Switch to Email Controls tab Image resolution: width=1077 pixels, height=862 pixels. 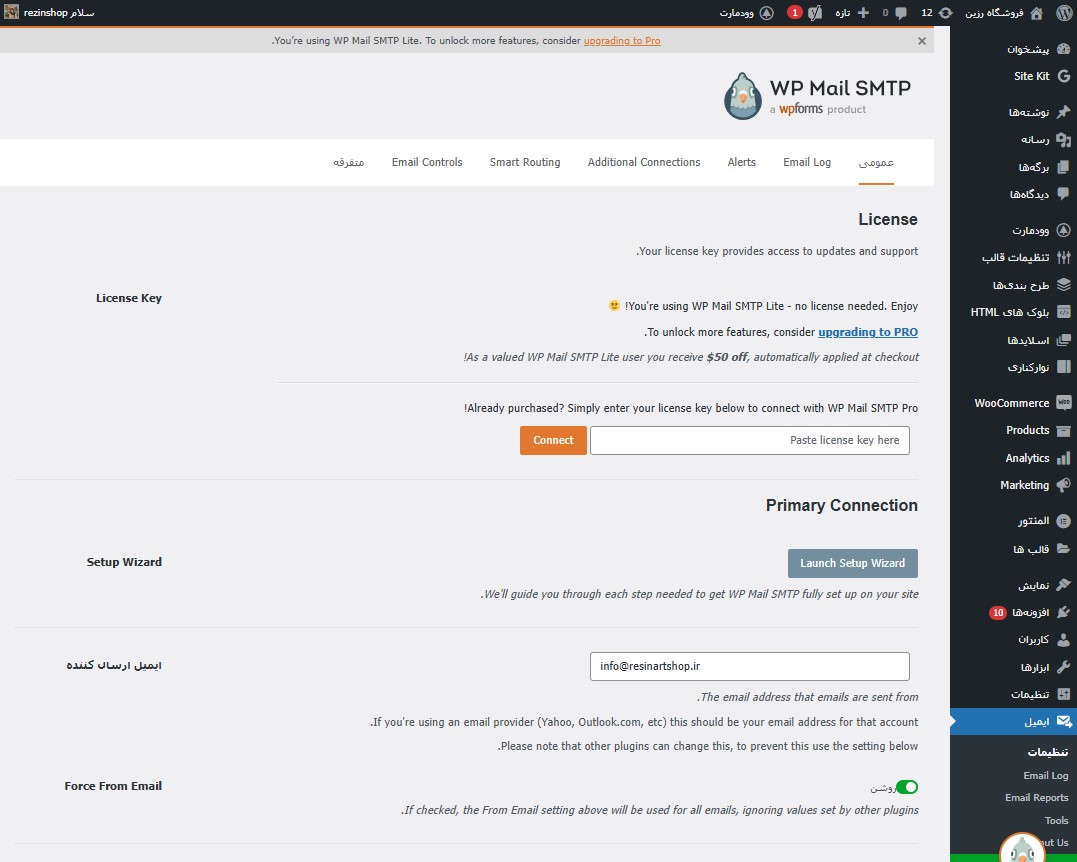(427, 162)
